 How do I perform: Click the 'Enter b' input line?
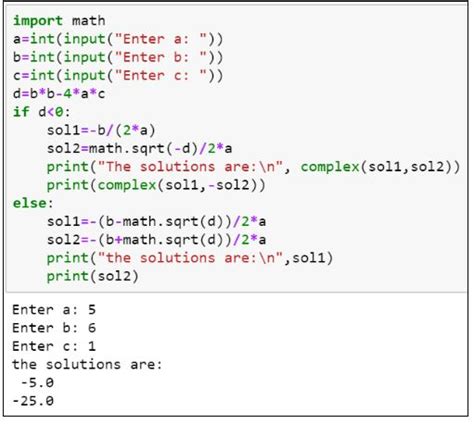118,57
